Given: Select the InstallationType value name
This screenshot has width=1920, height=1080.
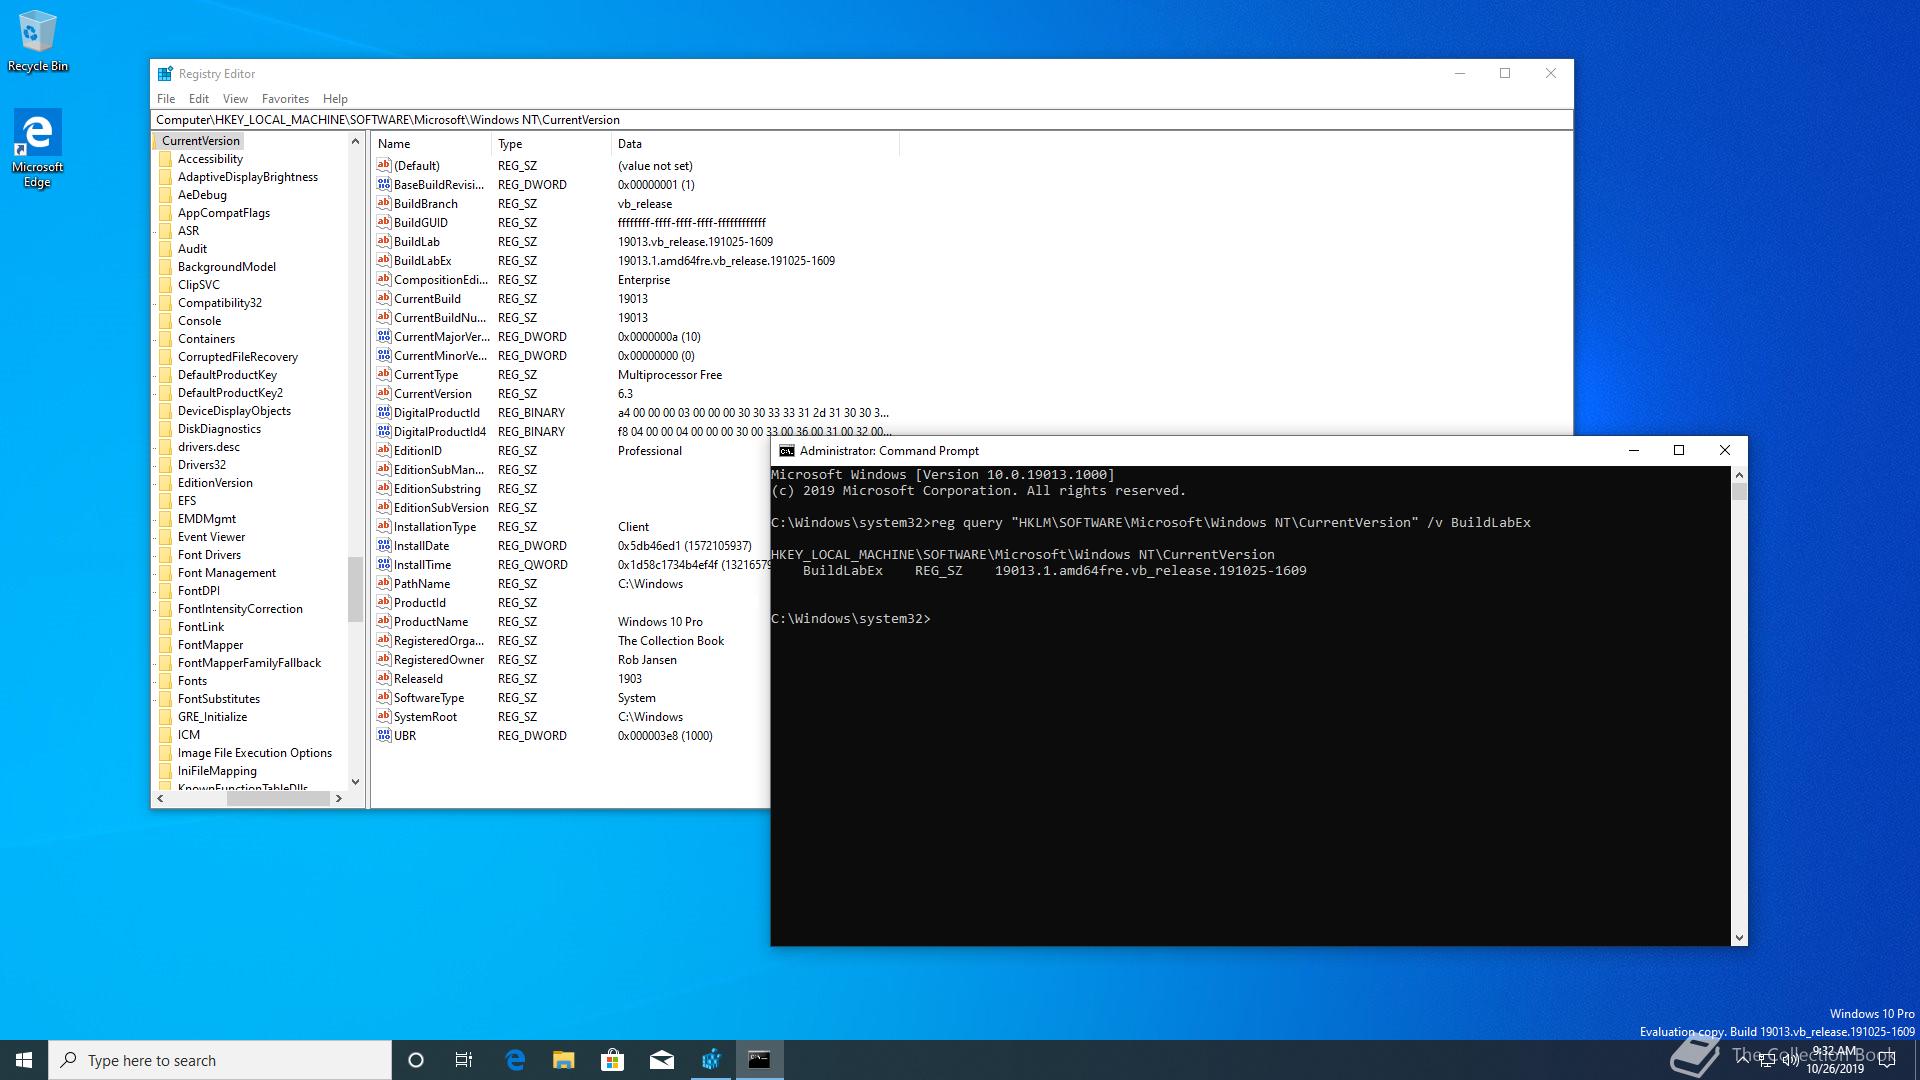Looking at the screenshot, I should (x=435, y=527).
